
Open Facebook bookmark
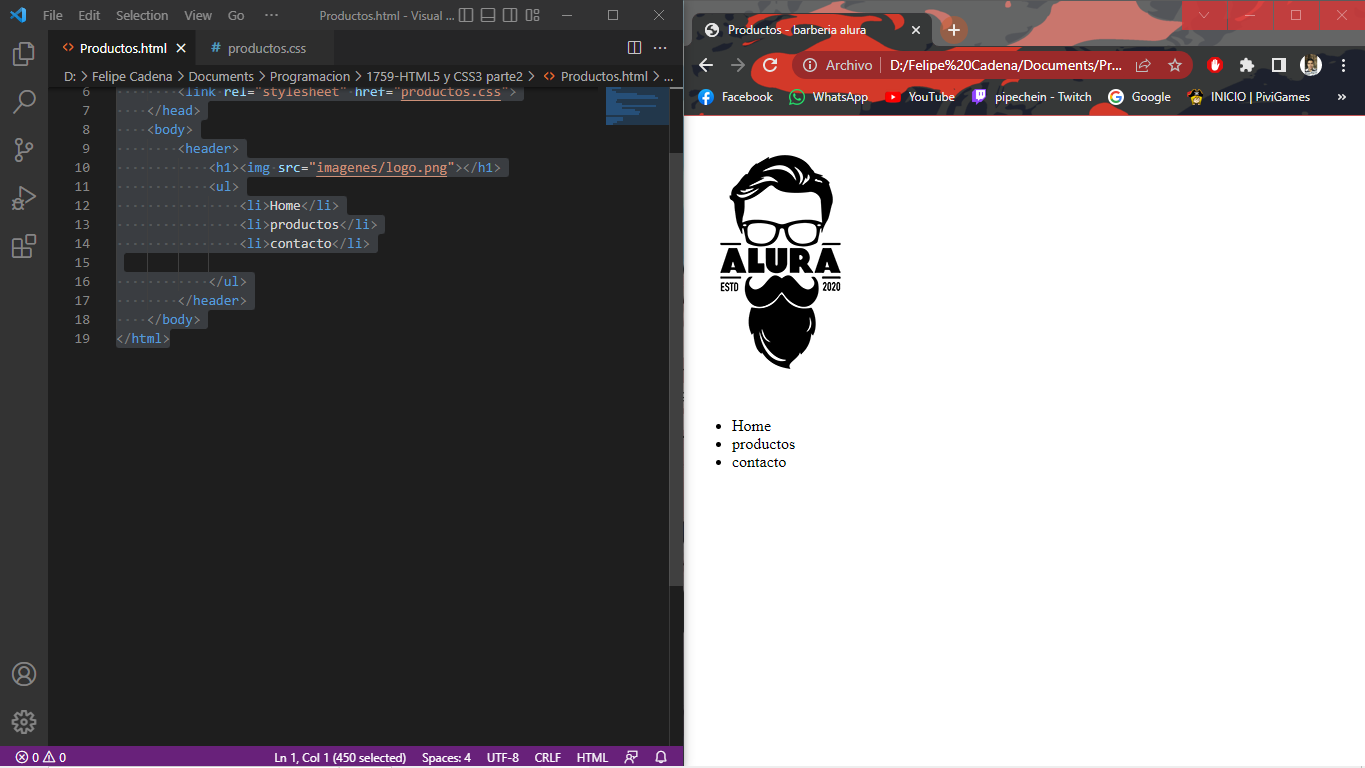pyautogui.click(x=736, y=97)
